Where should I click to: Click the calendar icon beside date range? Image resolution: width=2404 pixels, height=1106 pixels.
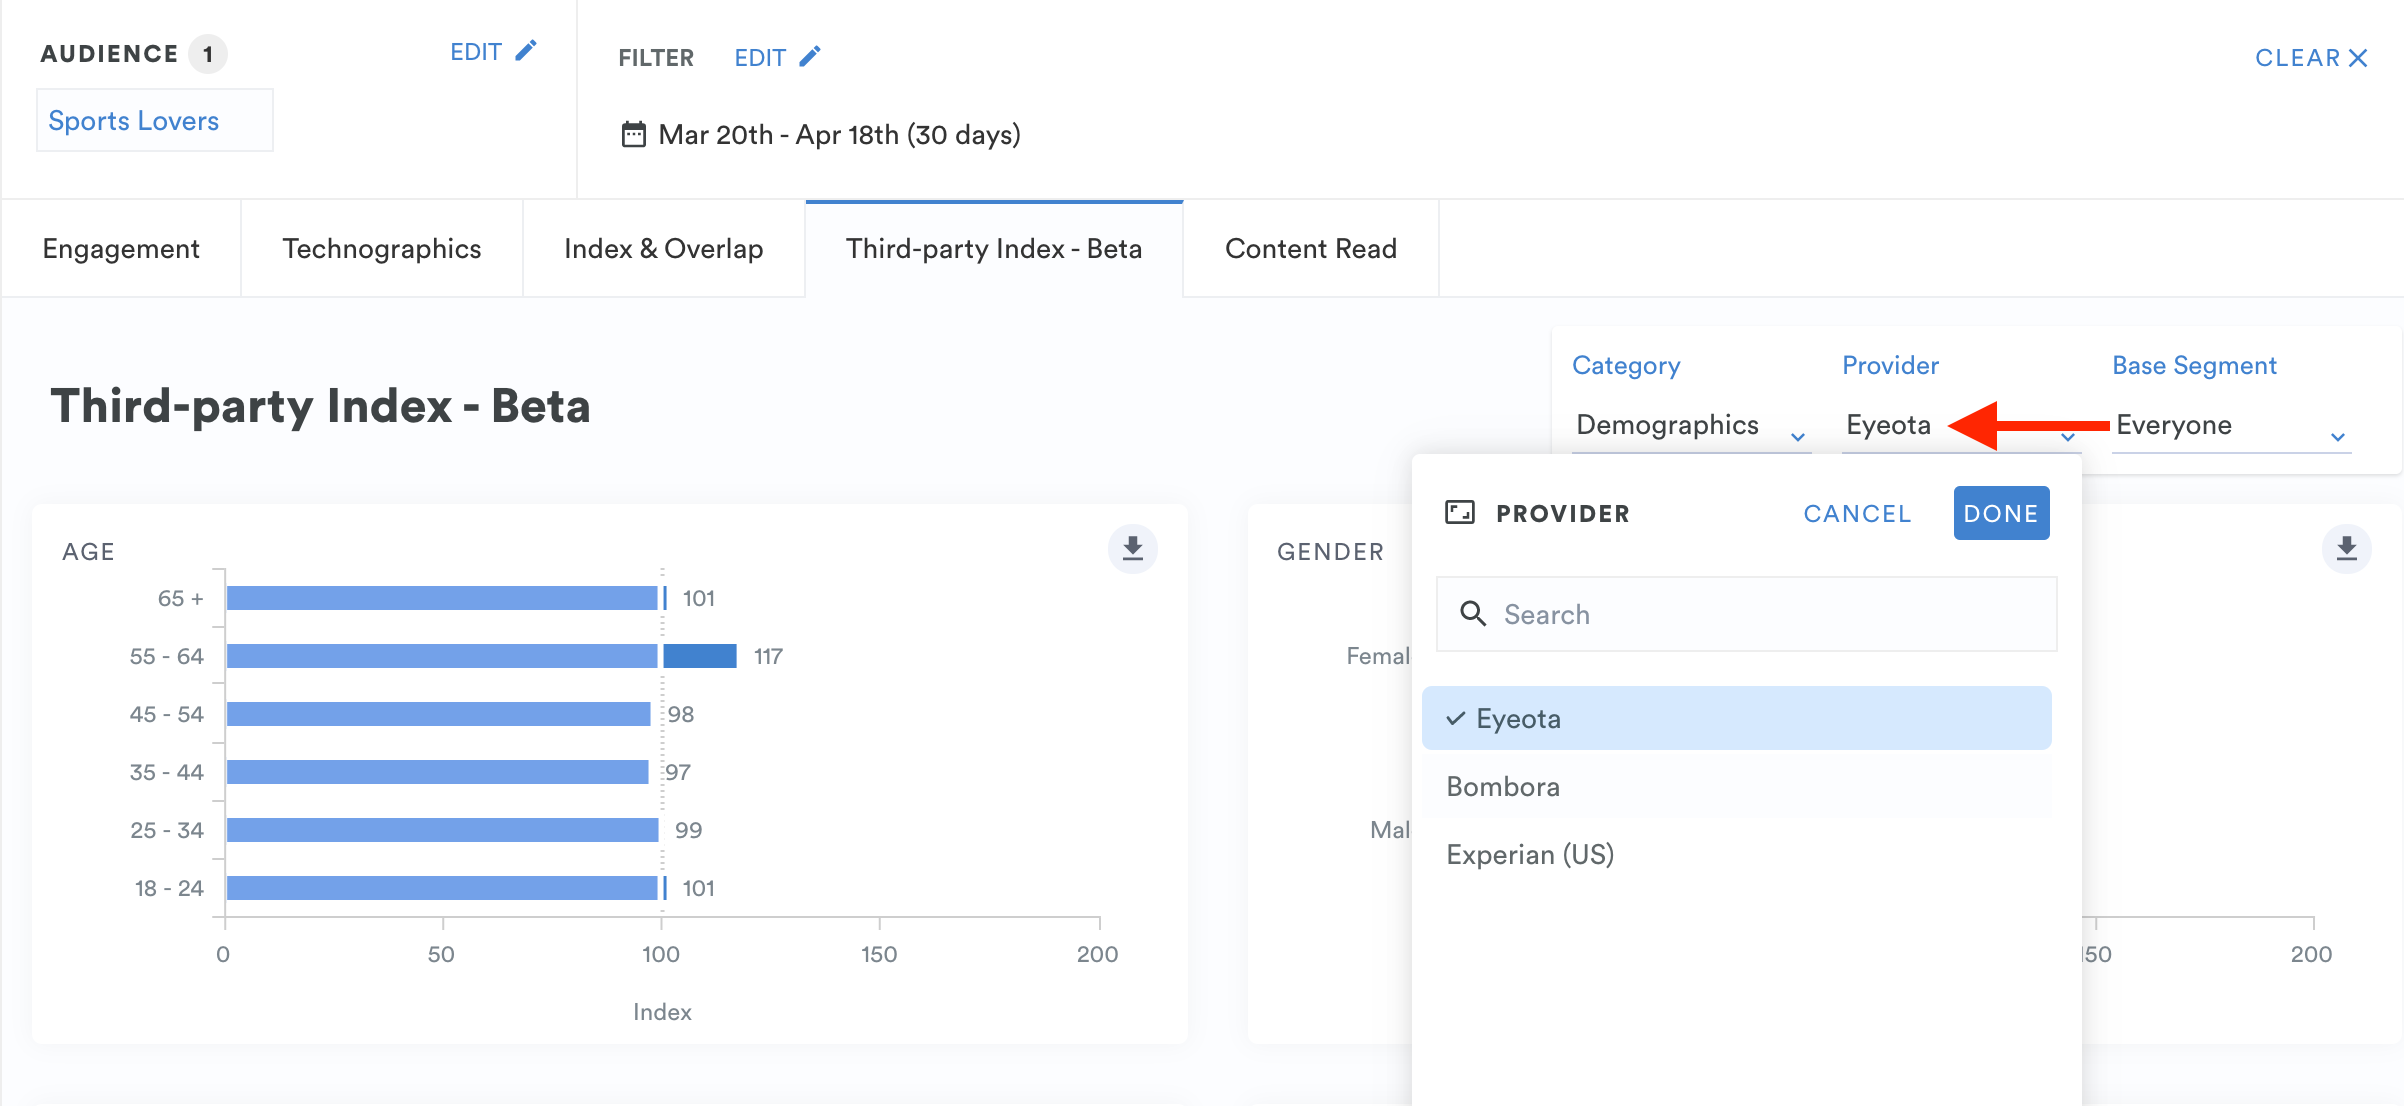pos(634,134)
